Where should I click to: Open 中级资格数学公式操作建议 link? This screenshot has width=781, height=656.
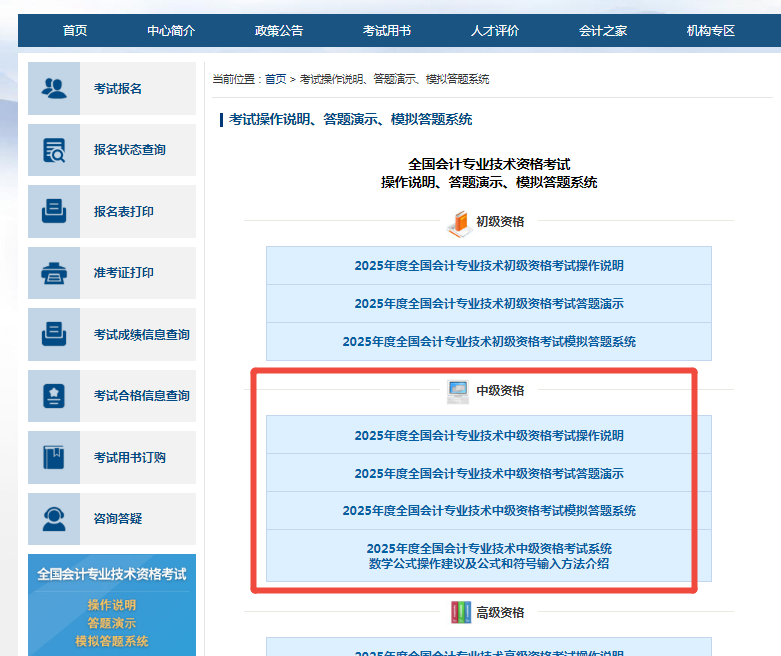coord(488,556)
